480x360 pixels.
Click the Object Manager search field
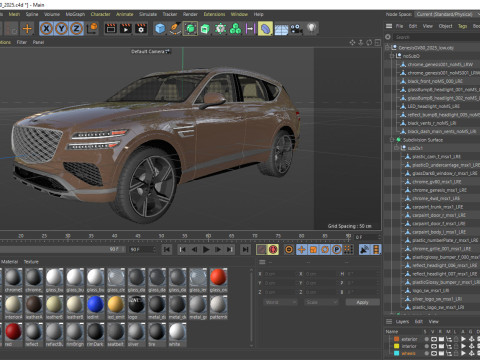pos(437,37)
